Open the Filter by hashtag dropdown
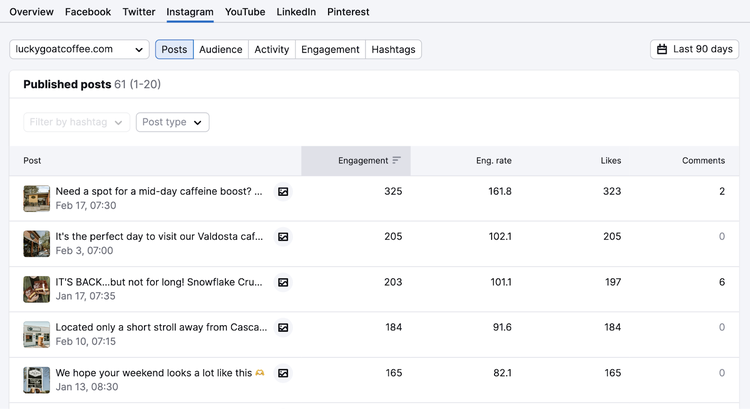Viewport: 750px width, 409px height. [77, 122]
